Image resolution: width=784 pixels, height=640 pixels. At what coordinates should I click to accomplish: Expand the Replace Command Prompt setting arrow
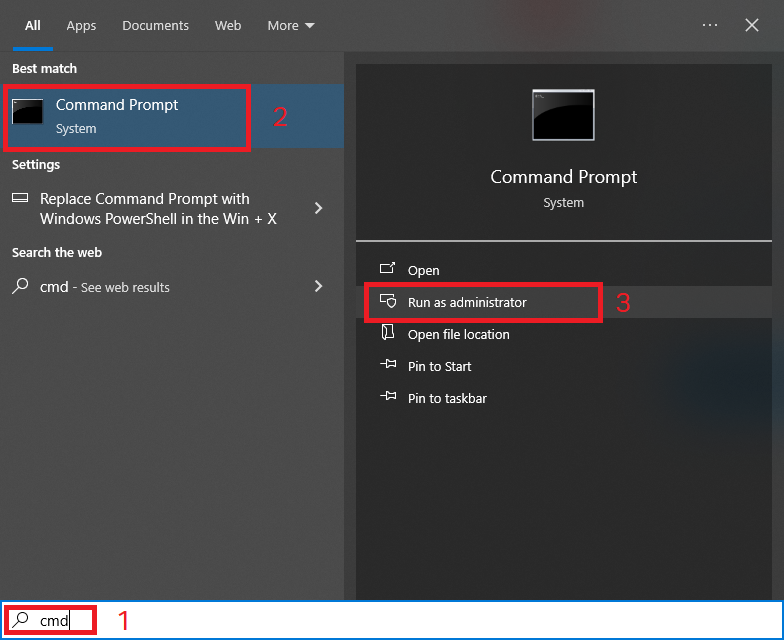point(318,208)
